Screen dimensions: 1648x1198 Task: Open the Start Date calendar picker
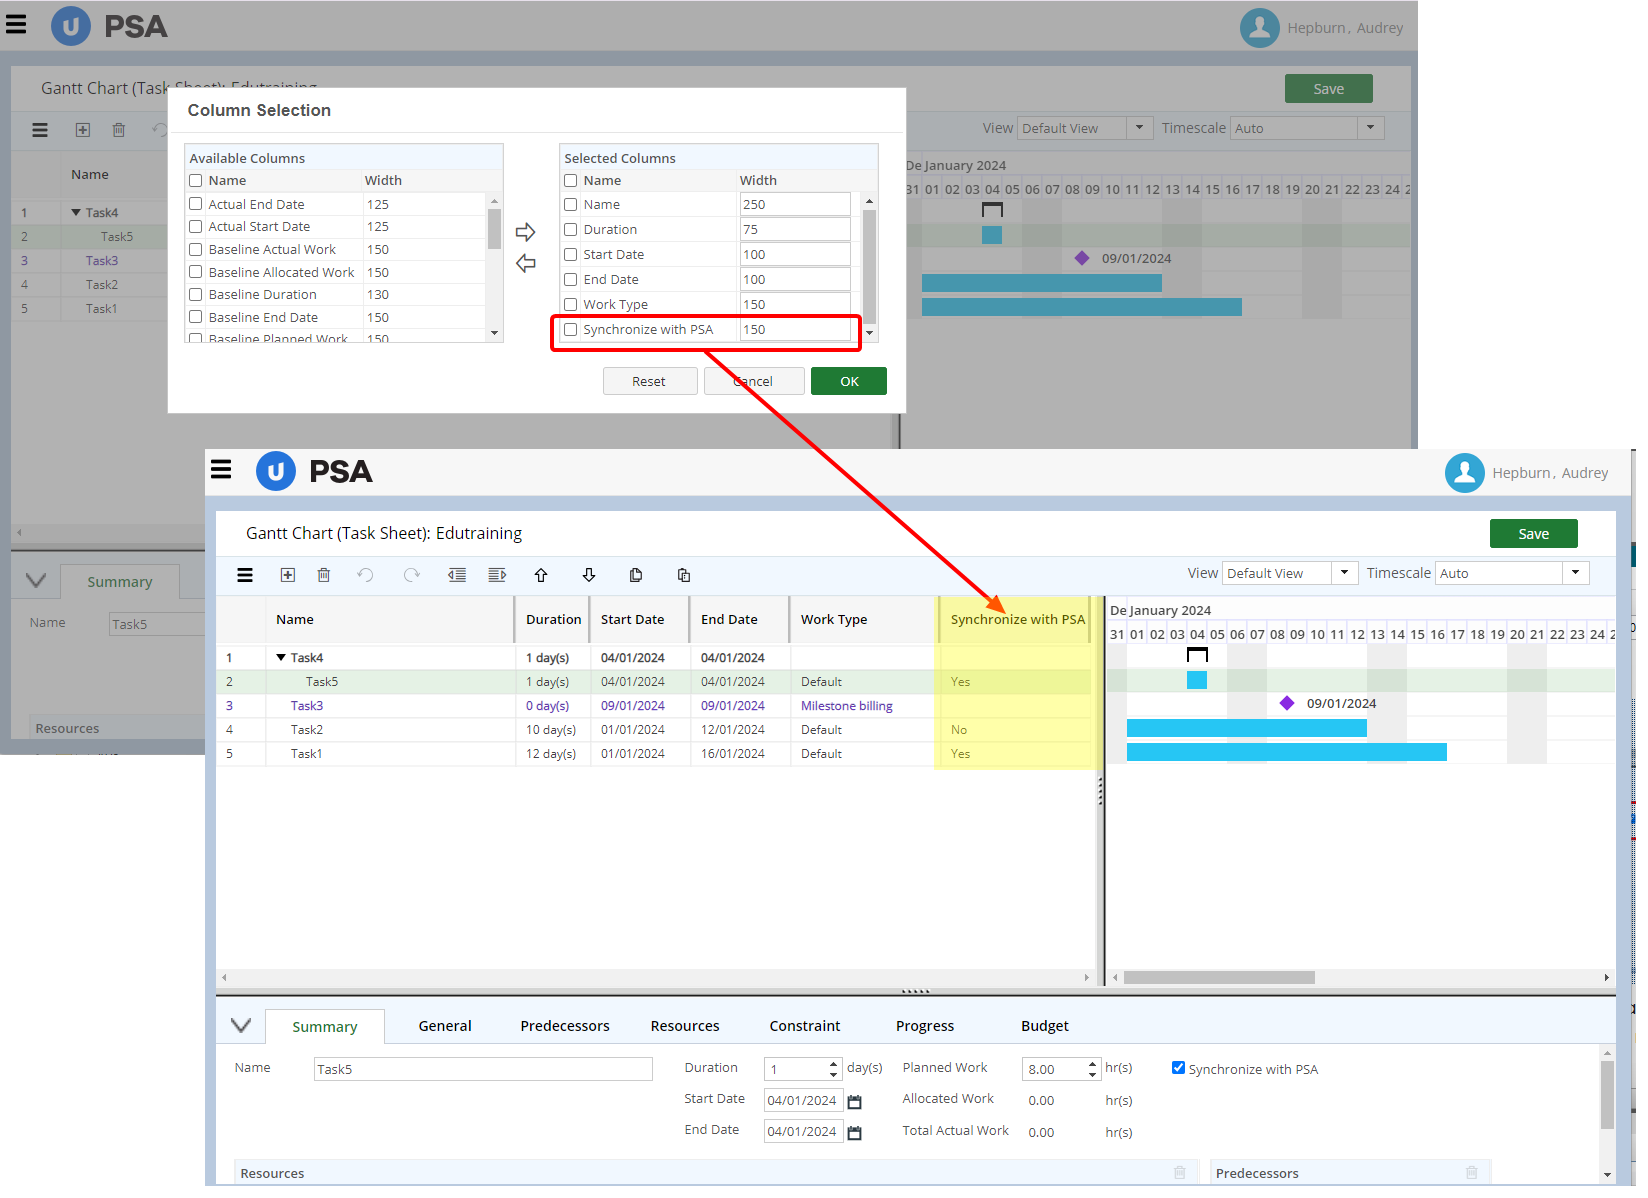point(855,1100)
